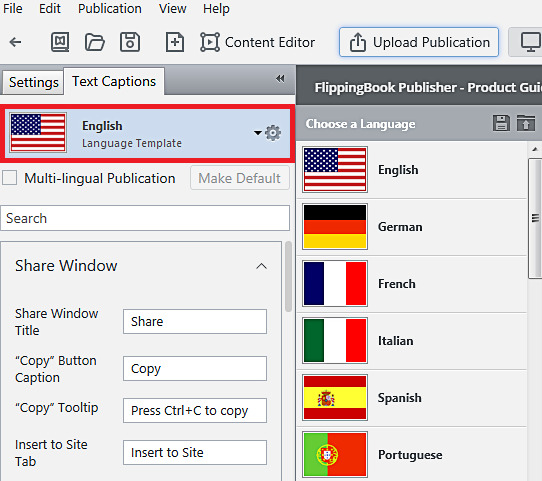The image size is (542, 481).
Task: Click the French flag thumbnail
Action: [x=335, y=284]
